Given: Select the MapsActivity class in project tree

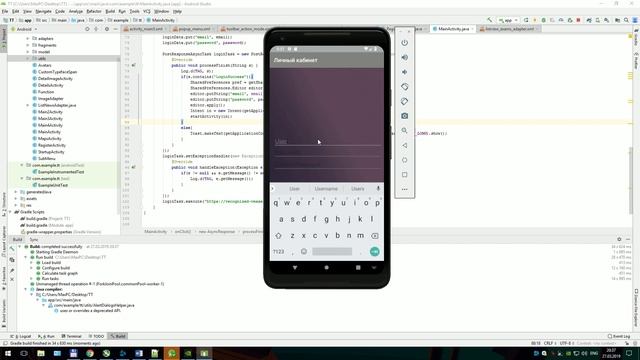Looking at the screenshot, I should point(49,139).
